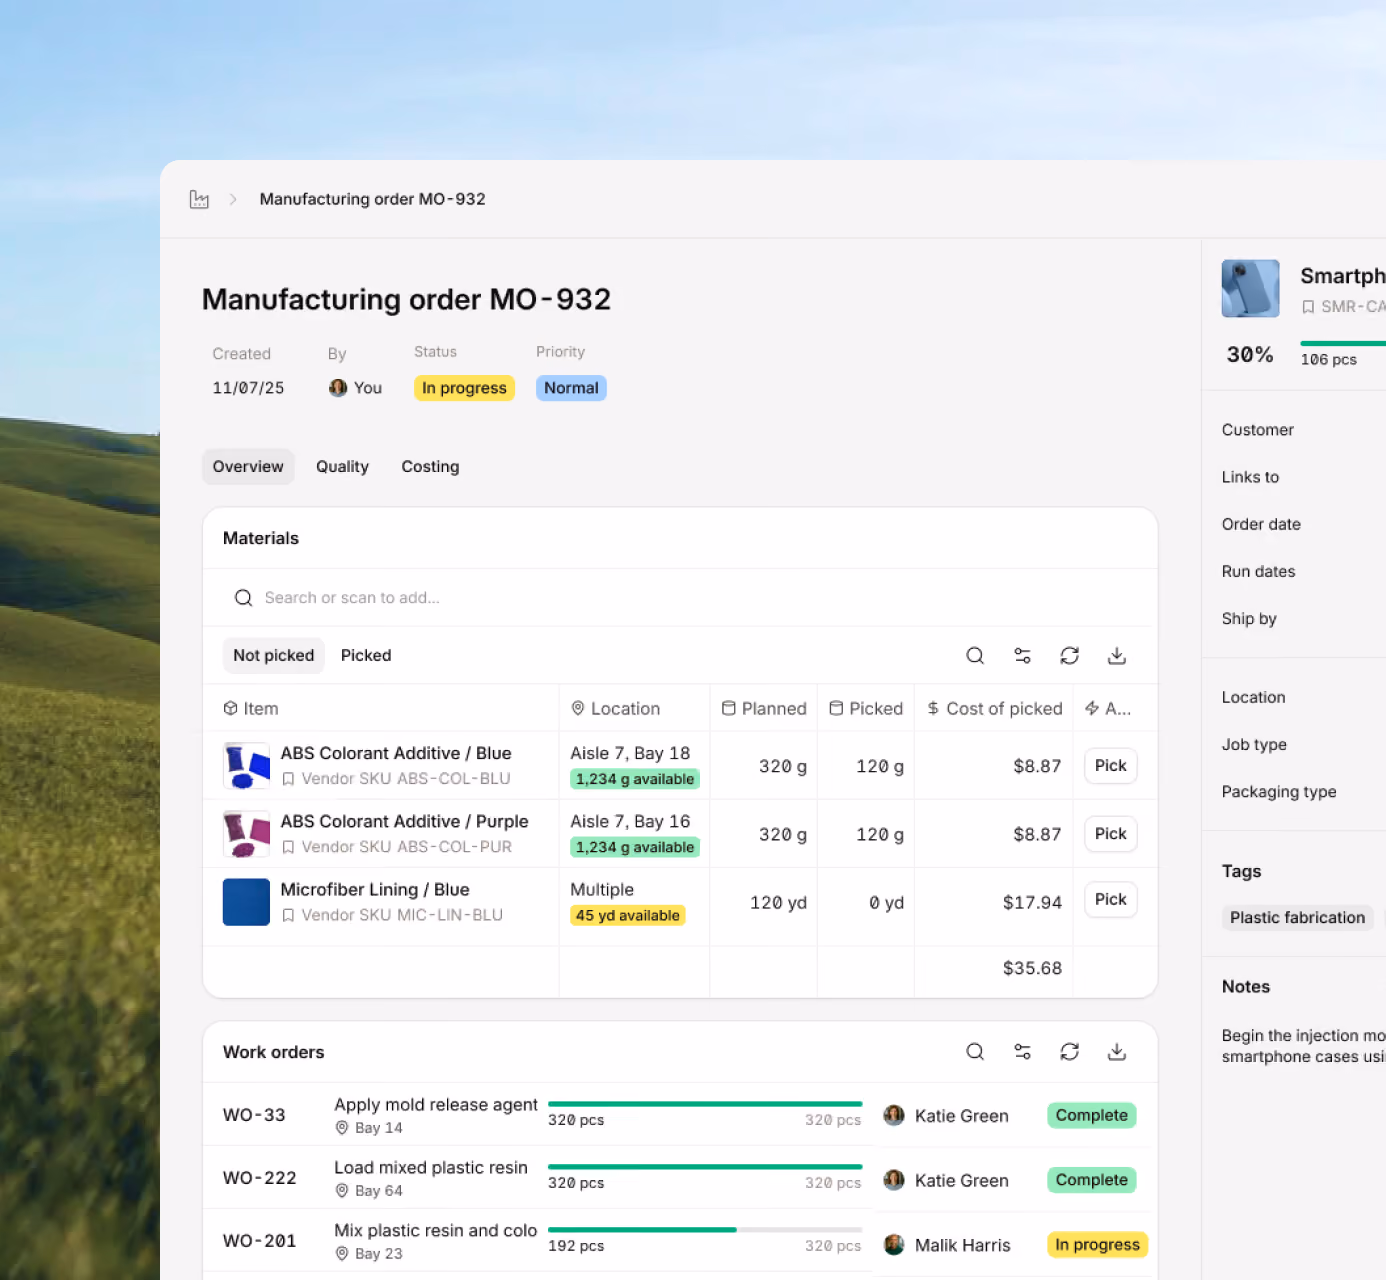
Task: Click the You creator avatar
Action: click(338, 388)
